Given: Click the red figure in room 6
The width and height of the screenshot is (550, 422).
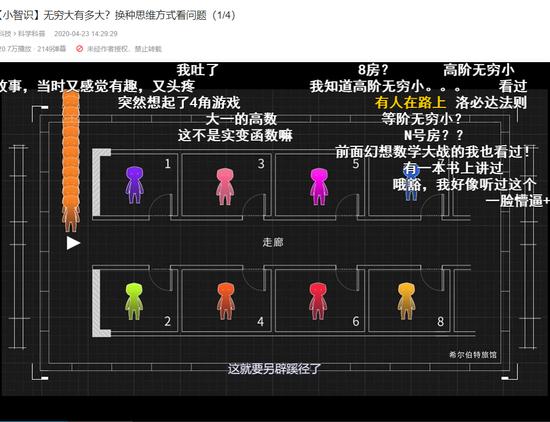Looking at the screenshot, I should (318, 301).
